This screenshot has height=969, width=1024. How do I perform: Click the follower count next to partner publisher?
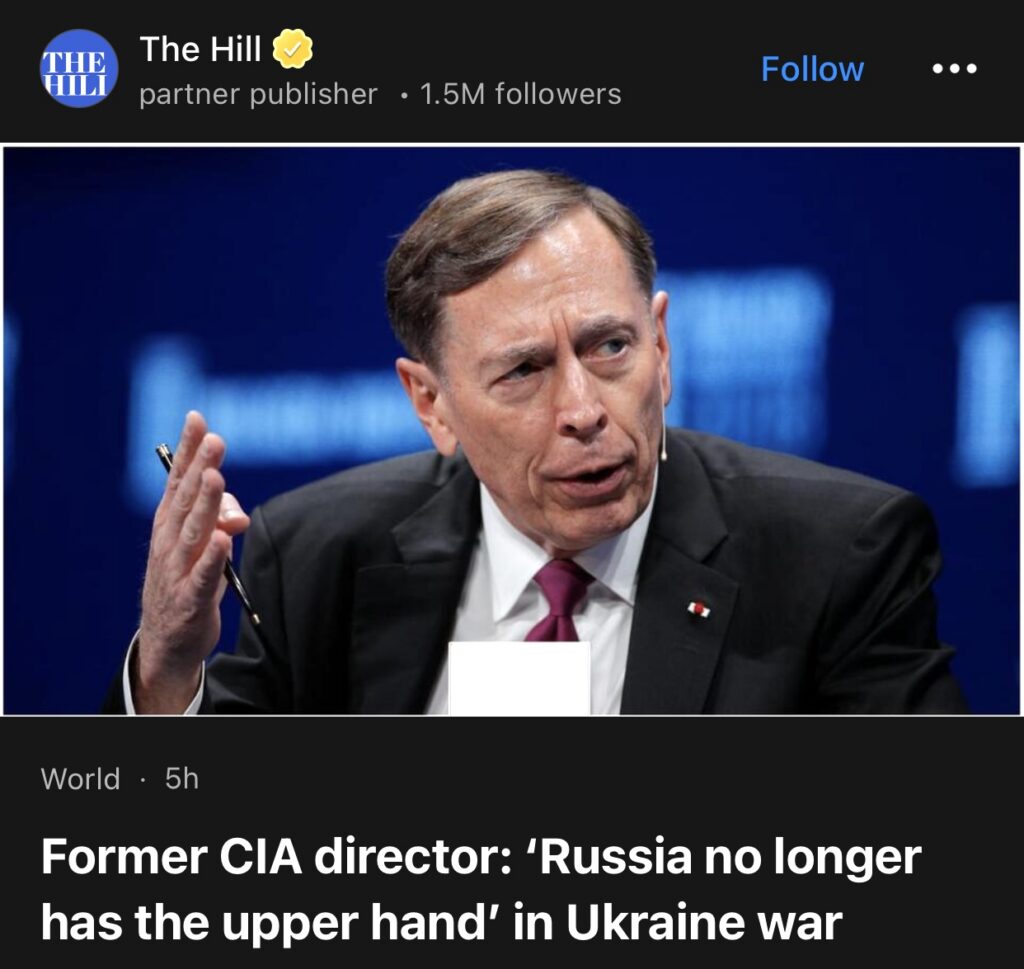click(x=520, y=94)
